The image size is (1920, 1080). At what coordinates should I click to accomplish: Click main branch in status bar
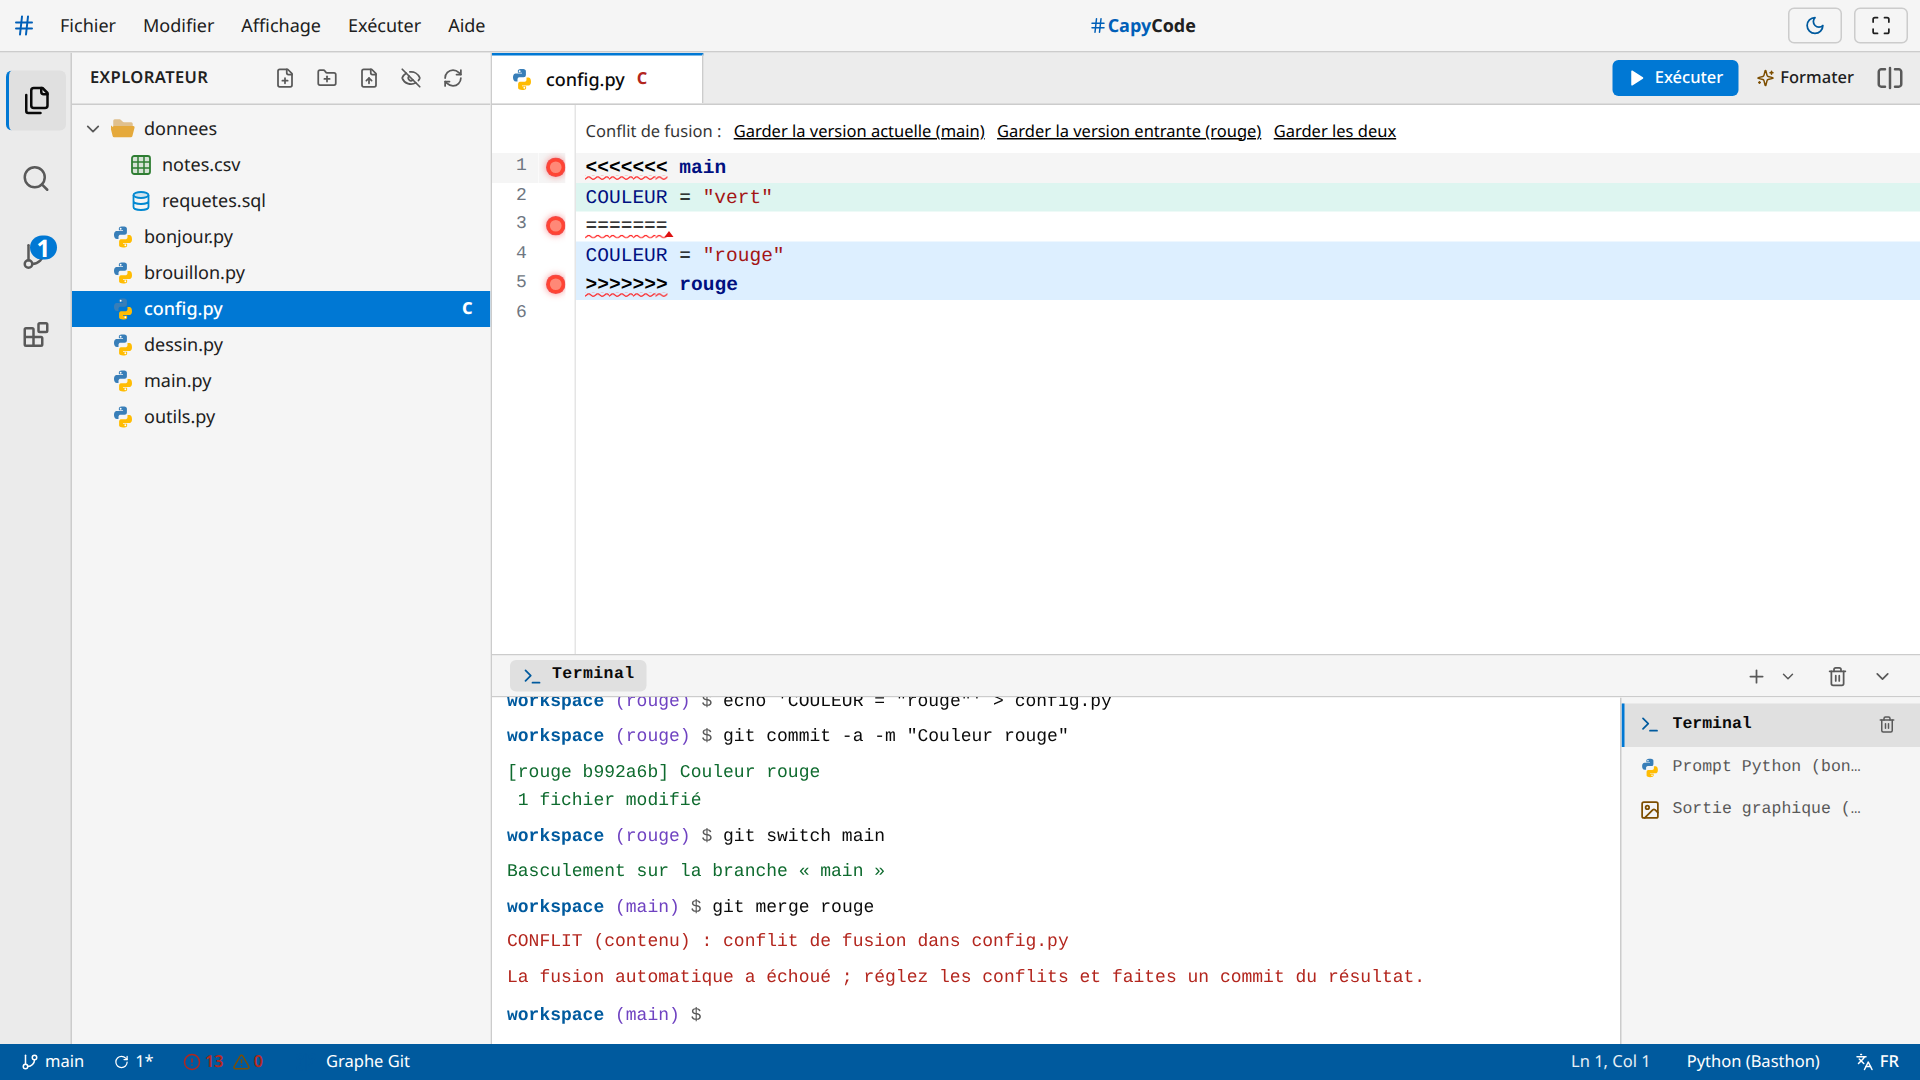click(x=54, y=1062)
